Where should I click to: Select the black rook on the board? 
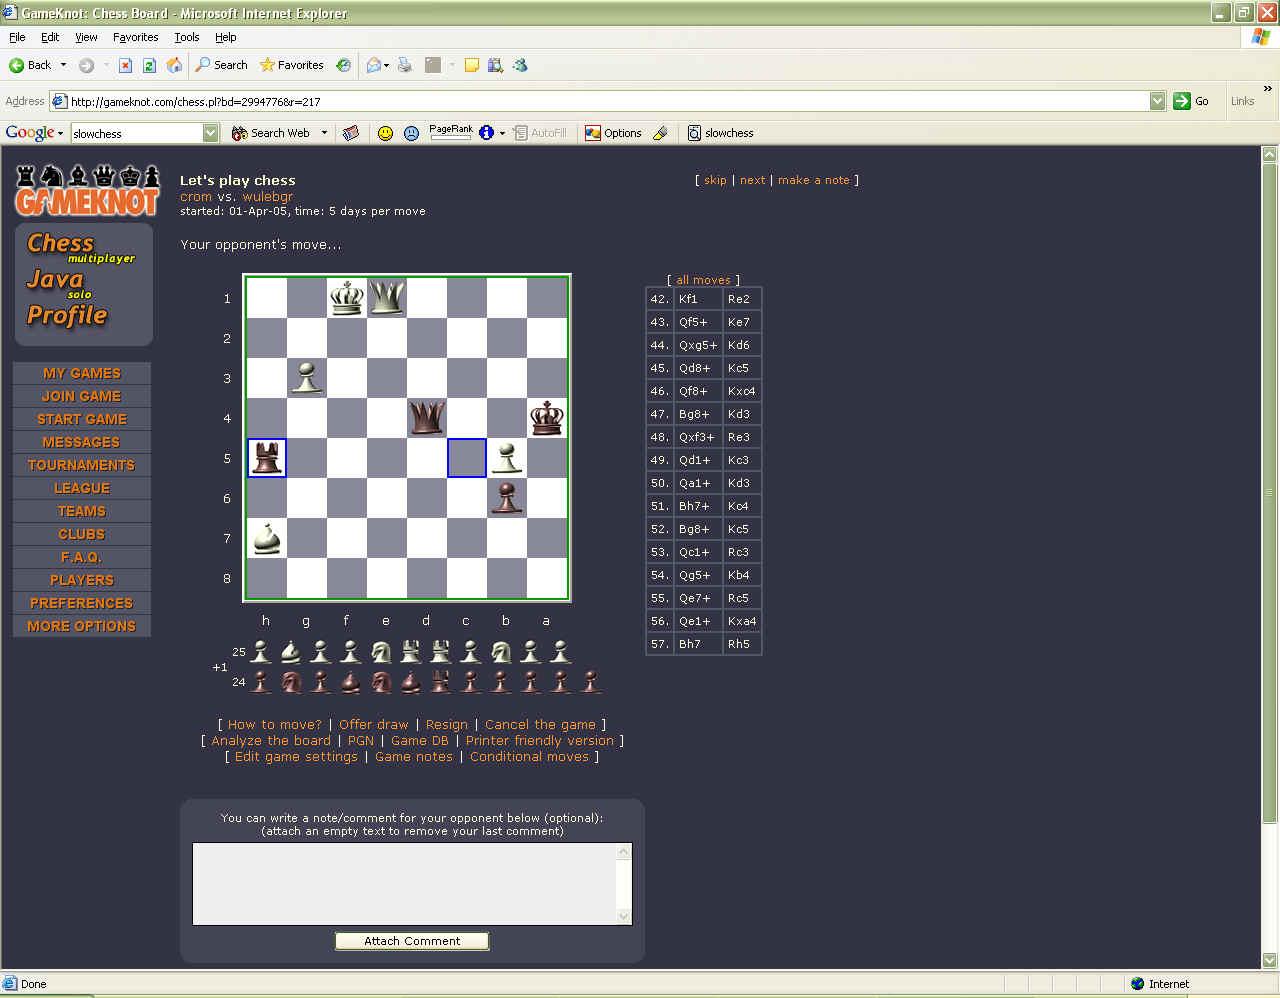[266, 458]
